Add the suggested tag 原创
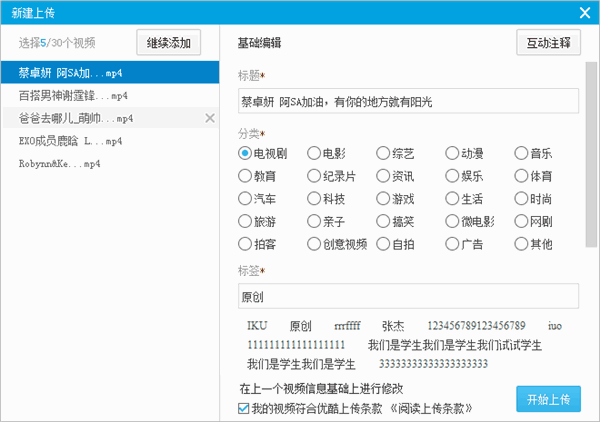The image size is (600, 422). 300,326
